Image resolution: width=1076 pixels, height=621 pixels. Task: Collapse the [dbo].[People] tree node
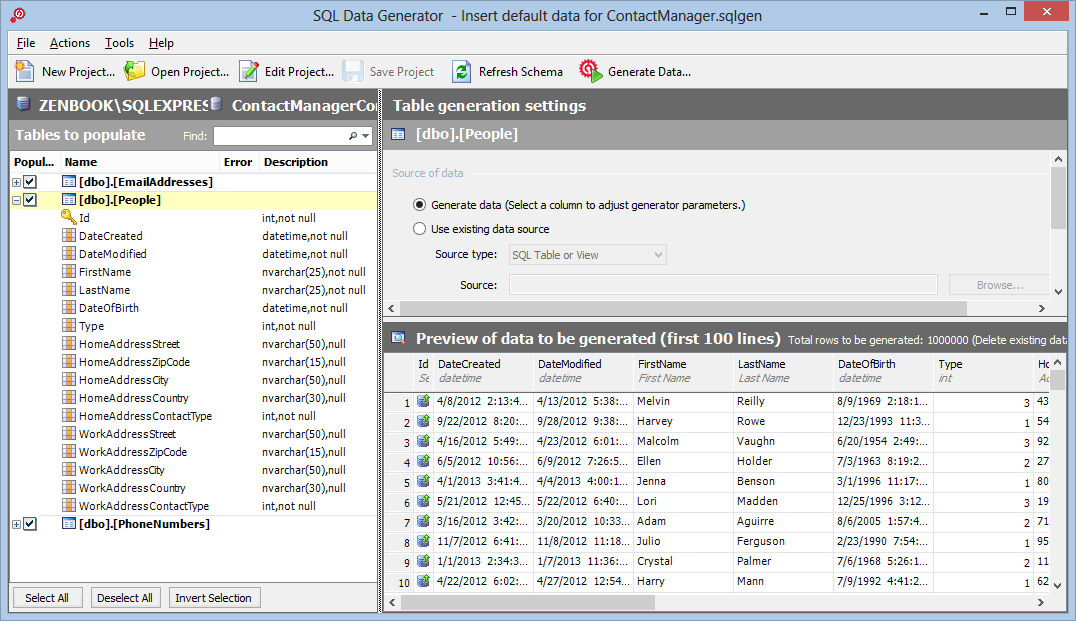click(16, 200)
